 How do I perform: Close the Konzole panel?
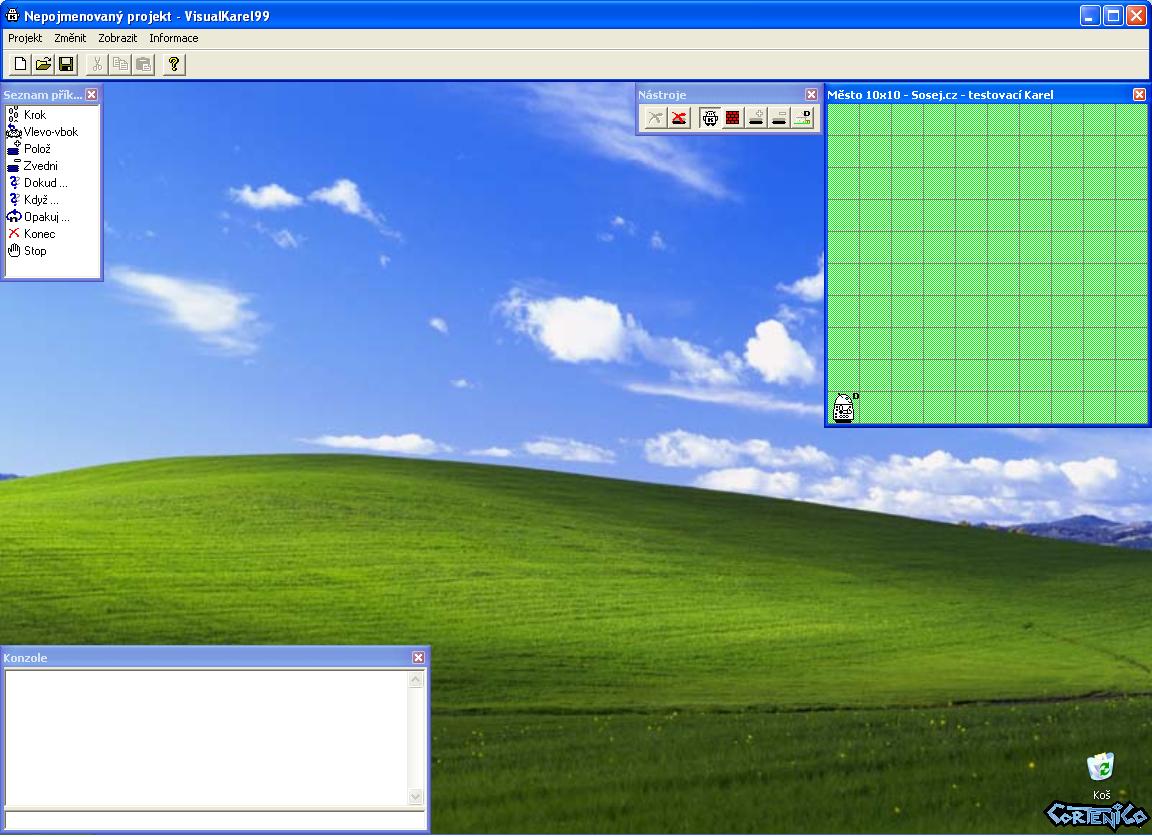pos(418,657)
